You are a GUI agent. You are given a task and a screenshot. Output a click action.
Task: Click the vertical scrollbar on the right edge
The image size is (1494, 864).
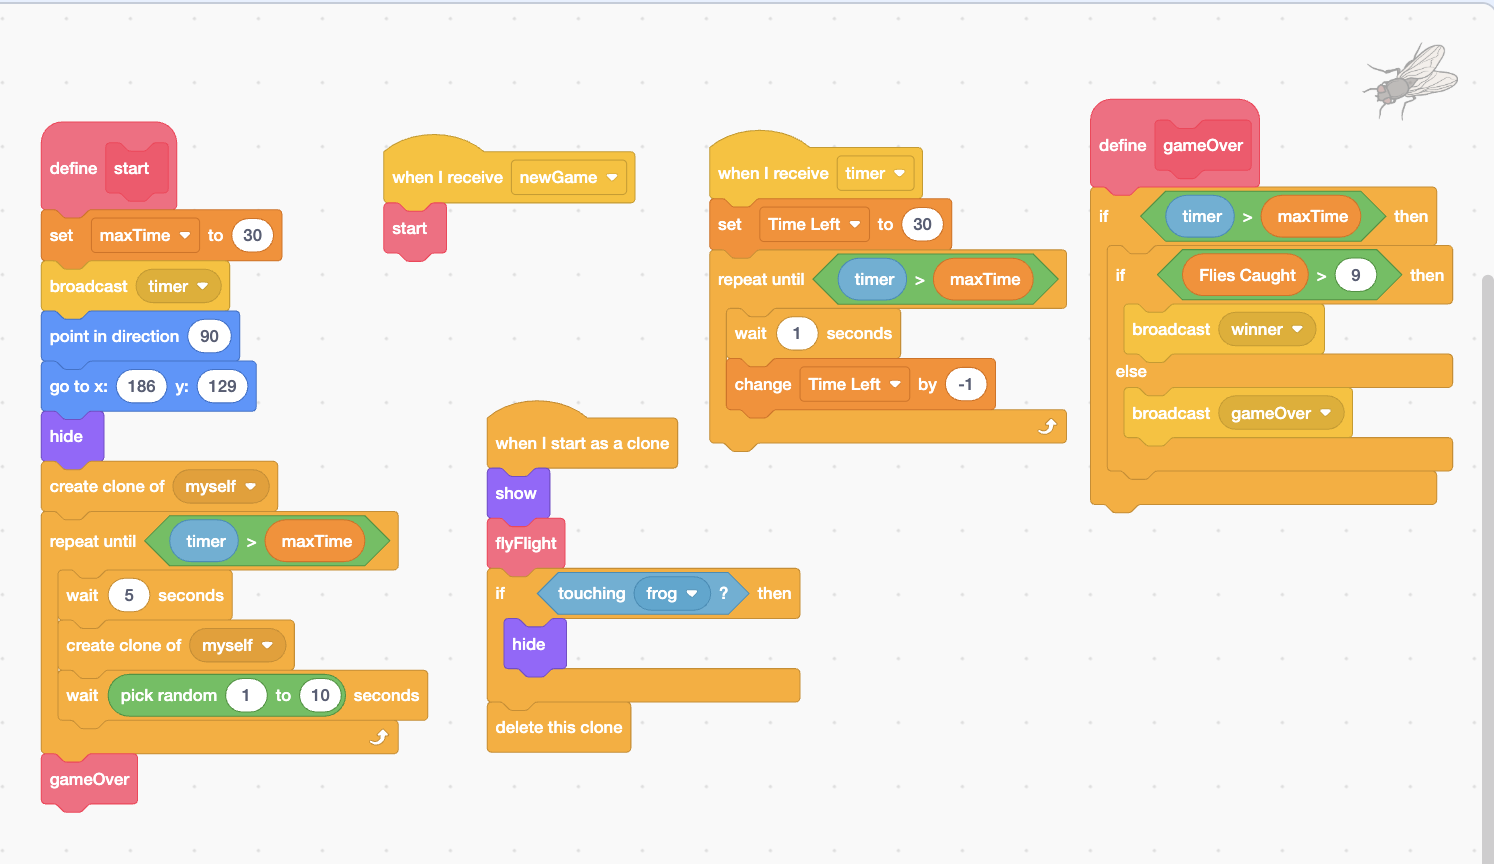coord(1487,570)
